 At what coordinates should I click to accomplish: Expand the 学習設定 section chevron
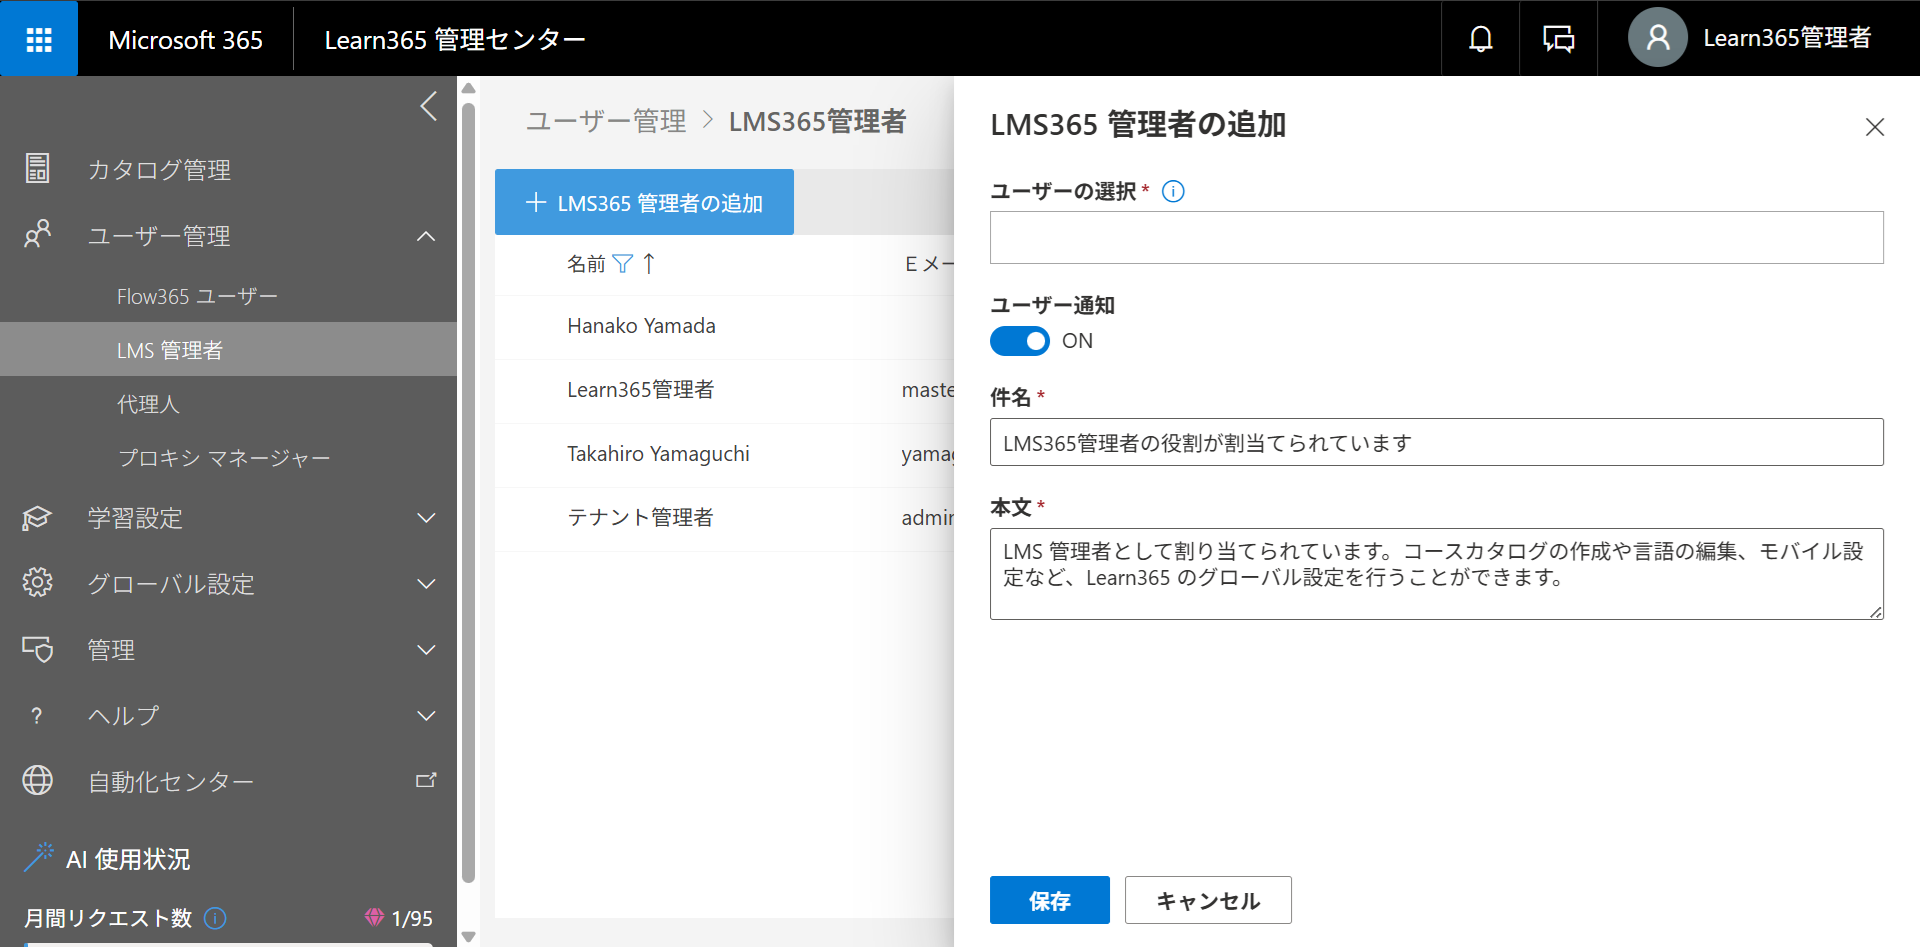(426, 518)
